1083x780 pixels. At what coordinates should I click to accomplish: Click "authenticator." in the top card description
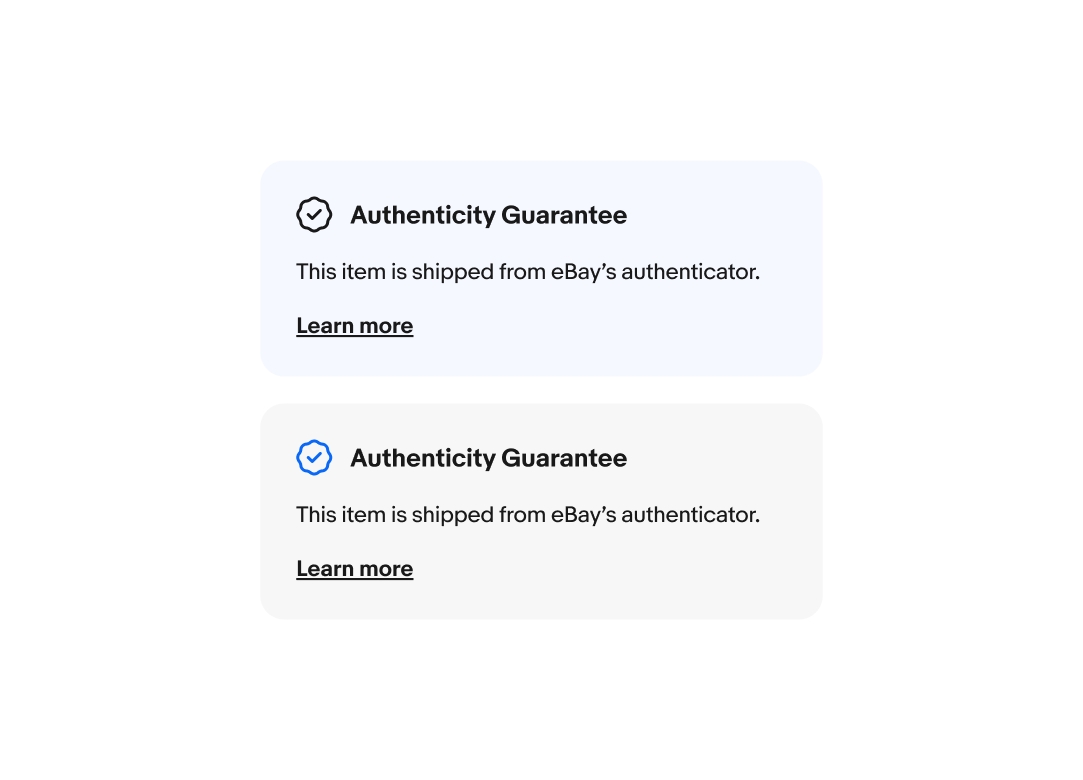(x=690, y=272)
